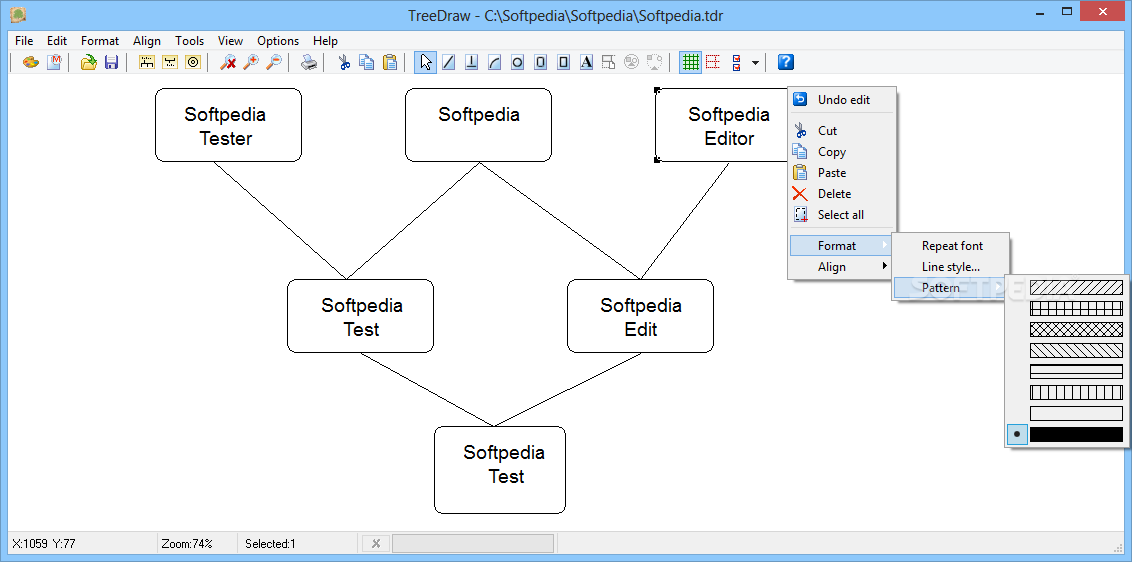This screenshot has width=1132, height=562.
Task: Save the diagram with the floppy icon
Action: coord(111,62)
